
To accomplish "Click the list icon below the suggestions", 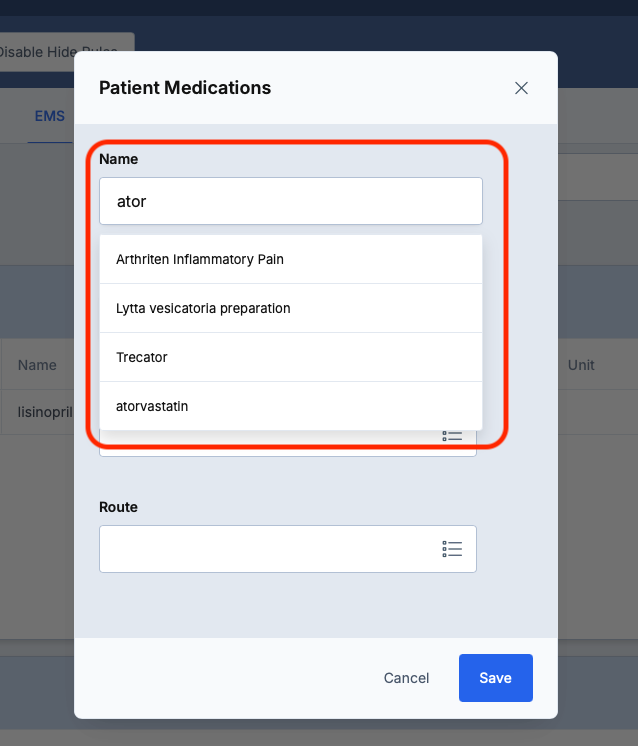I will click(x=452, y=436).
